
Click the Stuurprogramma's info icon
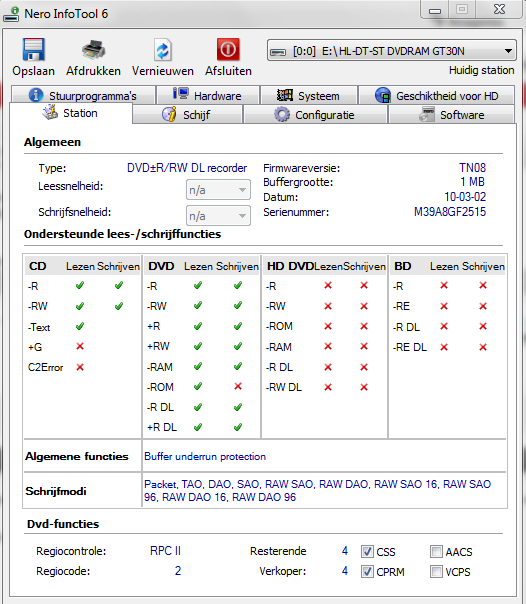point(36,95)
